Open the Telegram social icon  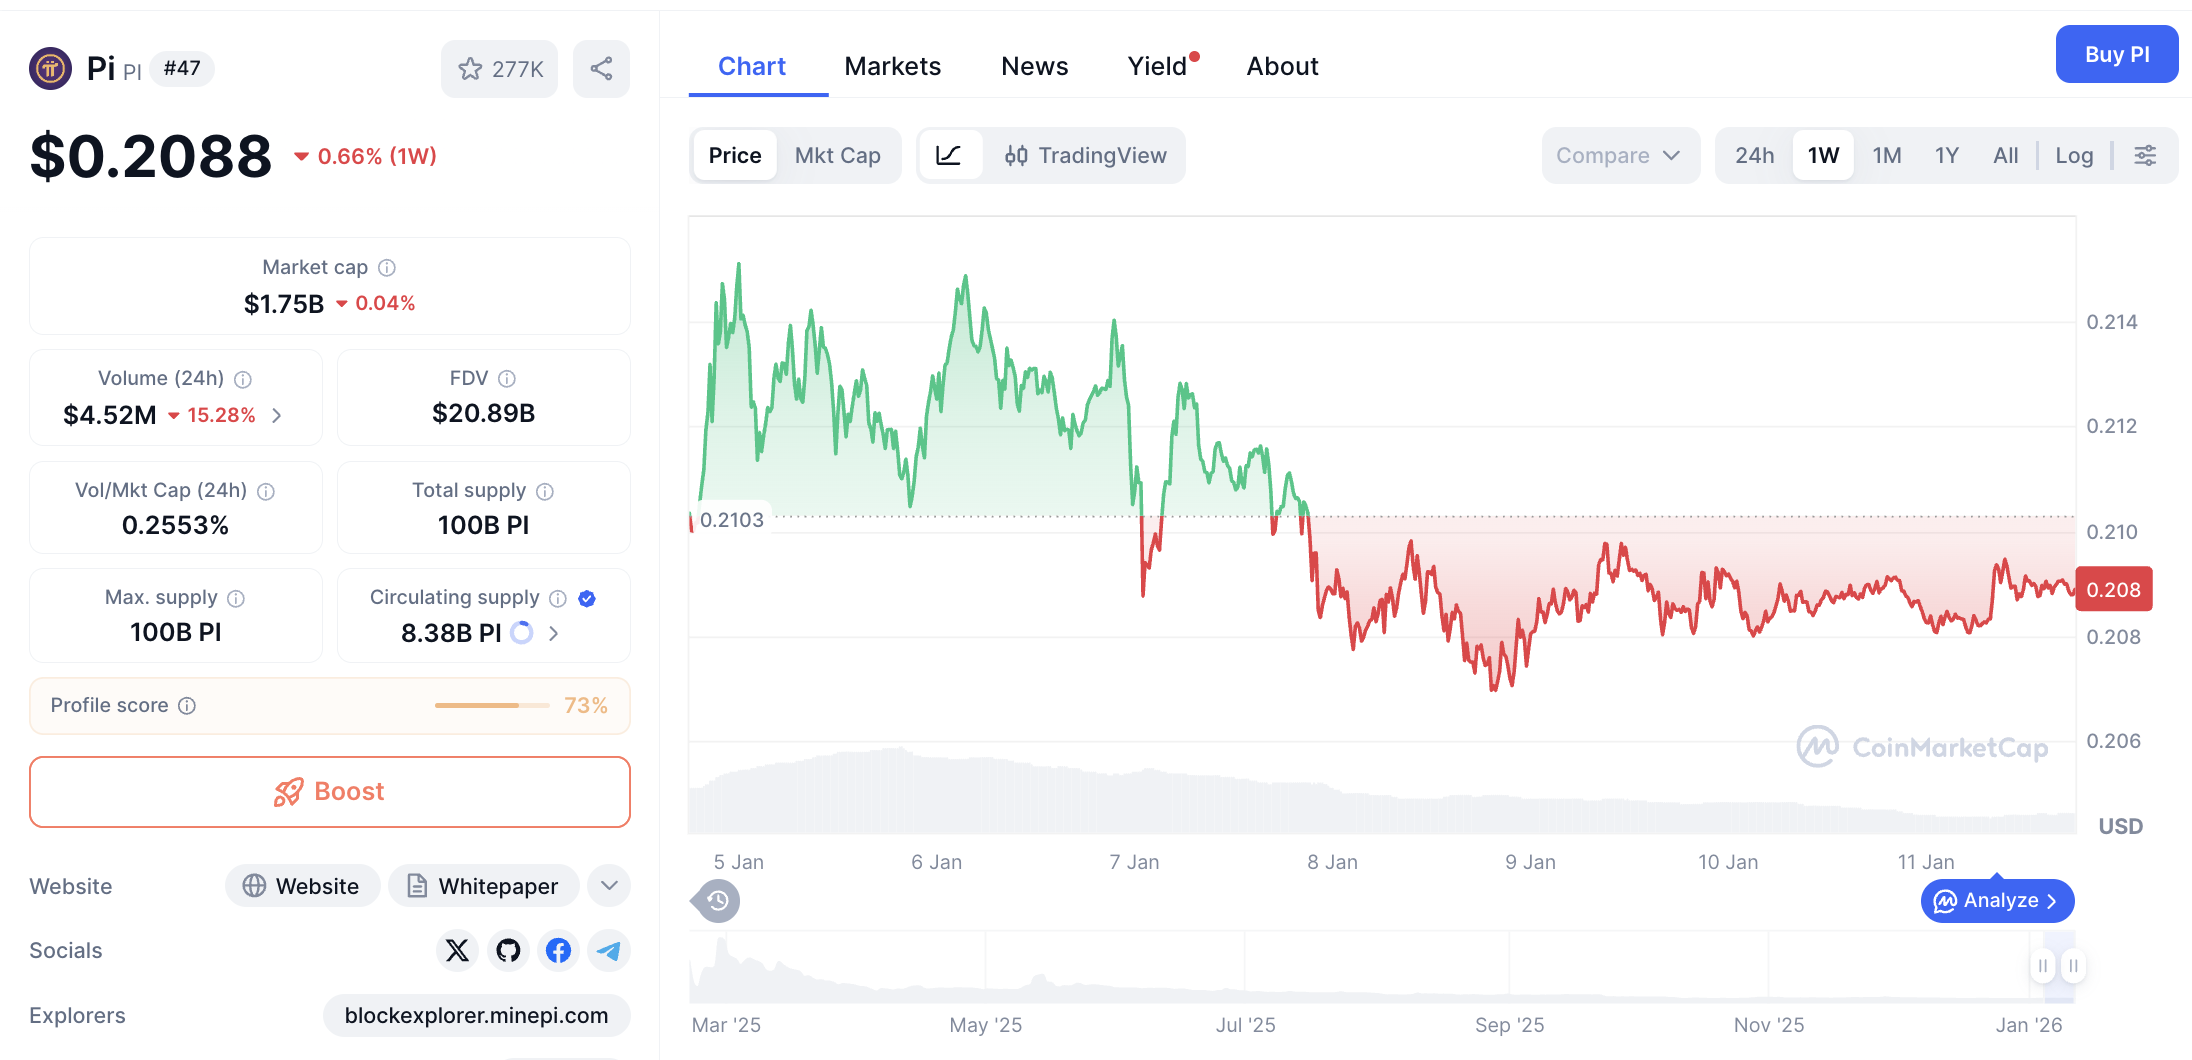(608, 951)
